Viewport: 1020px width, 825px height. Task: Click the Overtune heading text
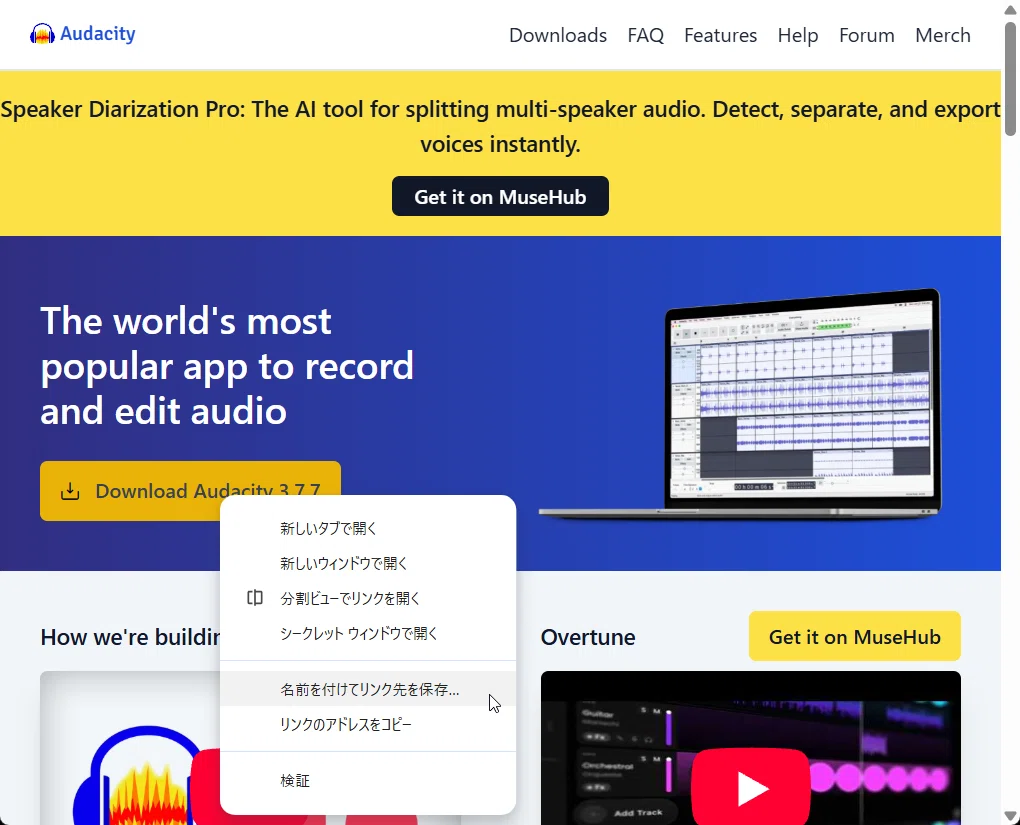[588, 637]
